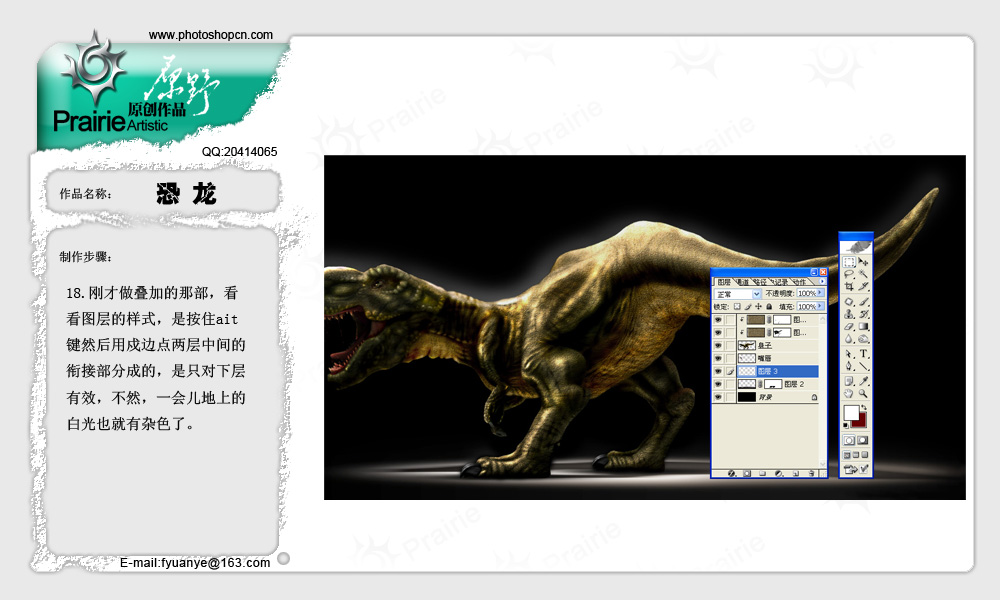
Task: Delete layer with the trash icon
Action: click(811, 474)
